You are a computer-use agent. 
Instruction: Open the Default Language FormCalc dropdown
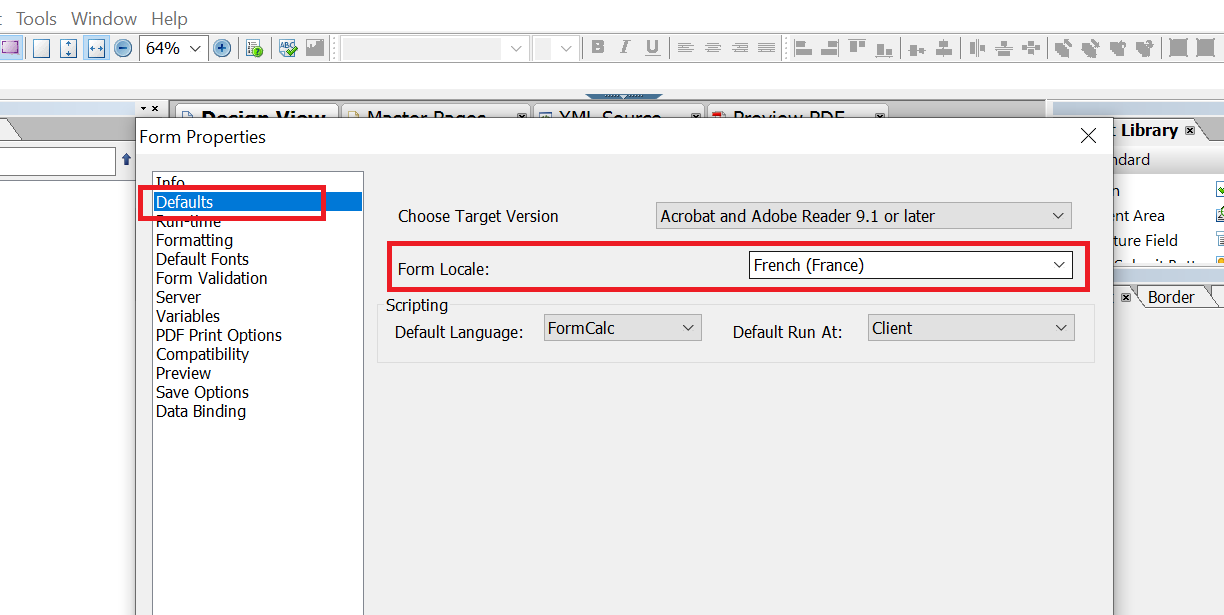click(x=623, y=328)
